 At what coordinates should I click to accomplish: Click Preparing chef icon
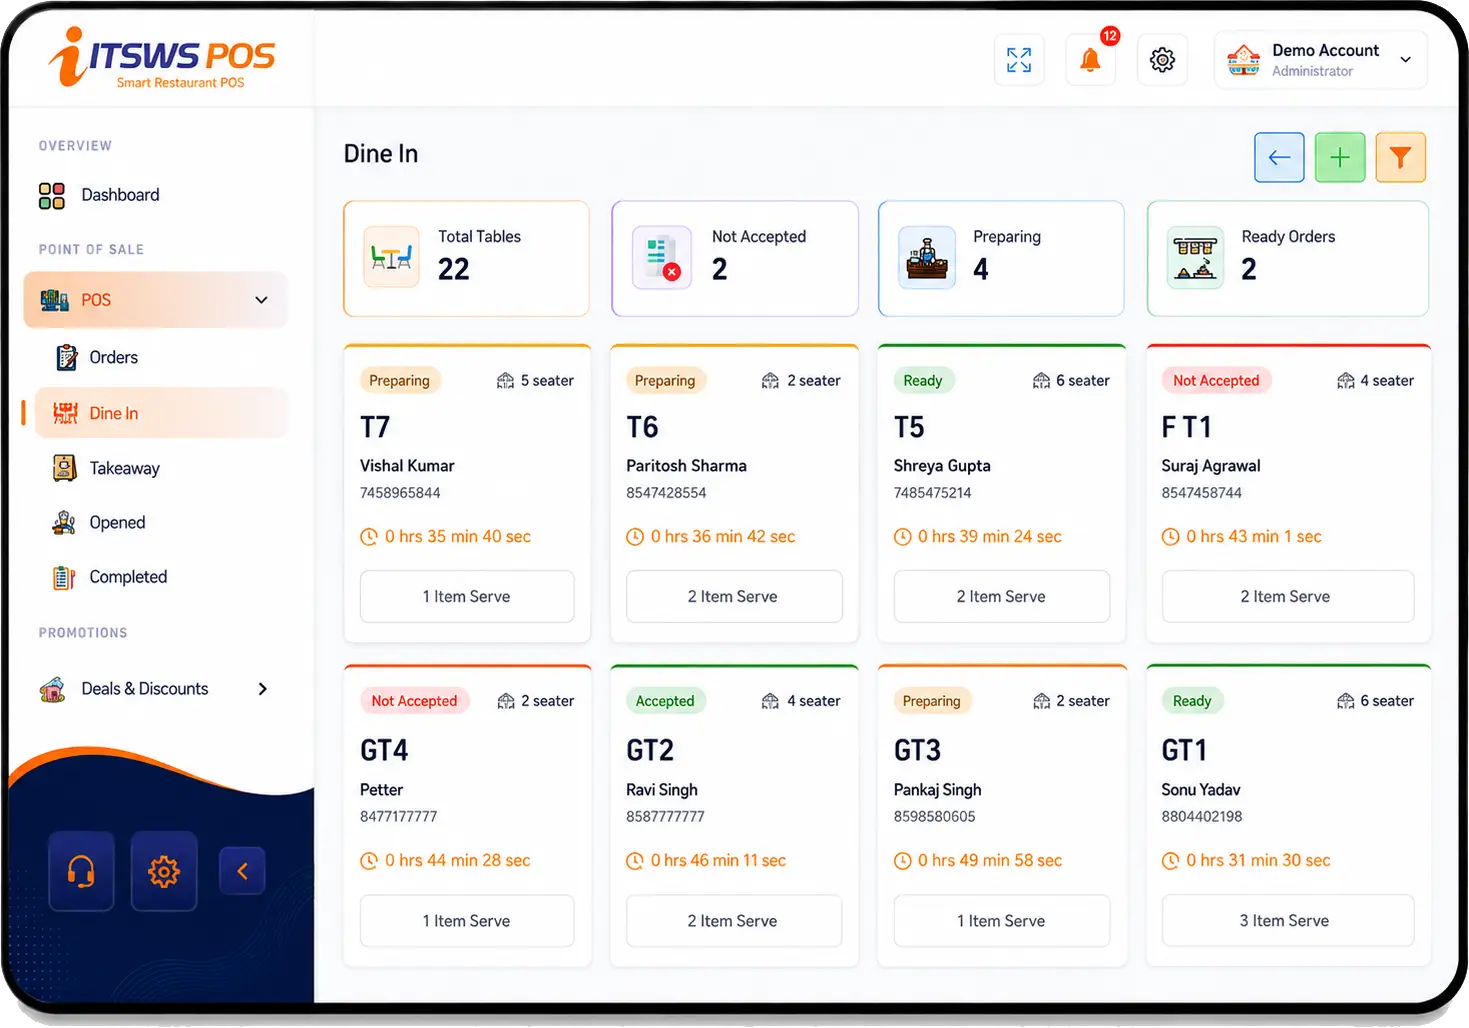927,257
